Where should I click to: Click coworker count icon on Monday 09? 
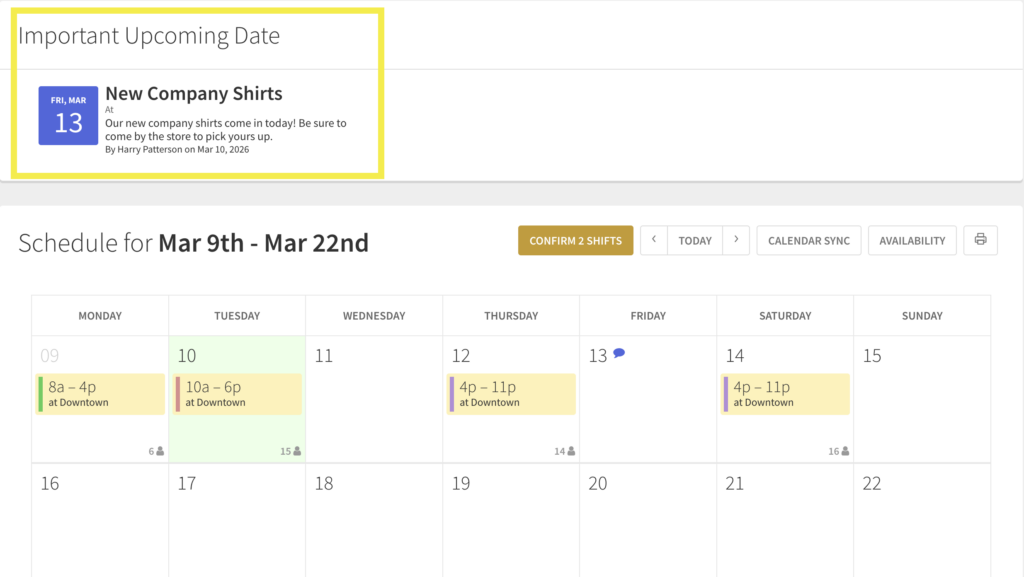pos(160,451)
